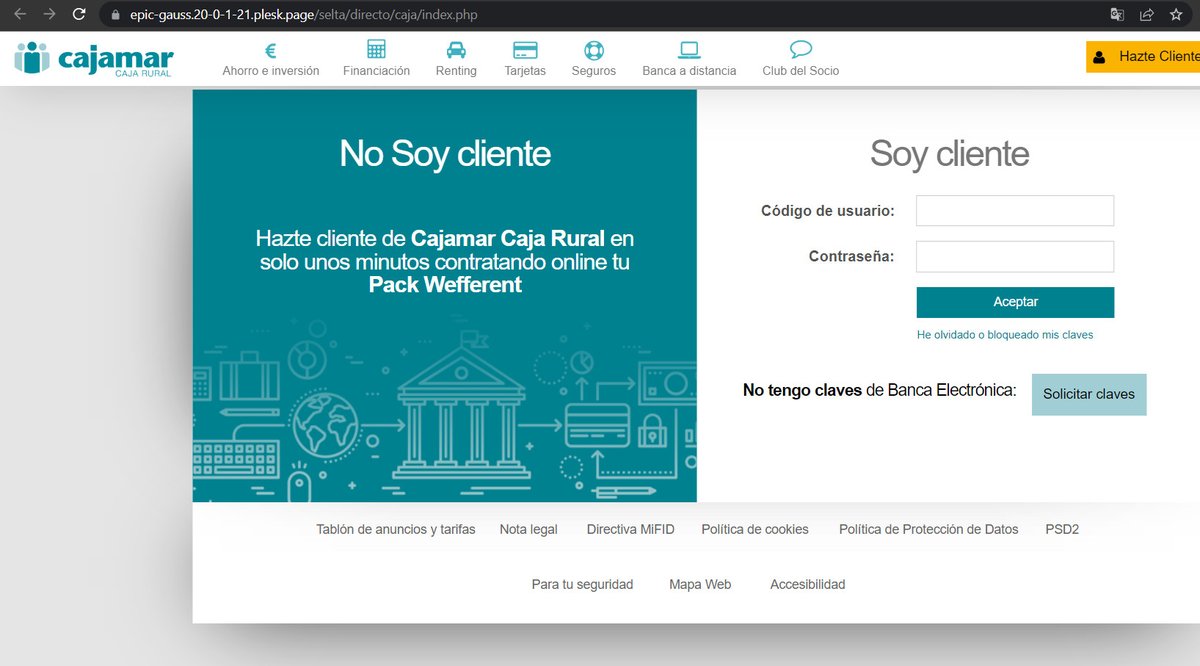1200x666 pixels.
Task: Click the browser forward arrow
Action: [x=49, y=15]
